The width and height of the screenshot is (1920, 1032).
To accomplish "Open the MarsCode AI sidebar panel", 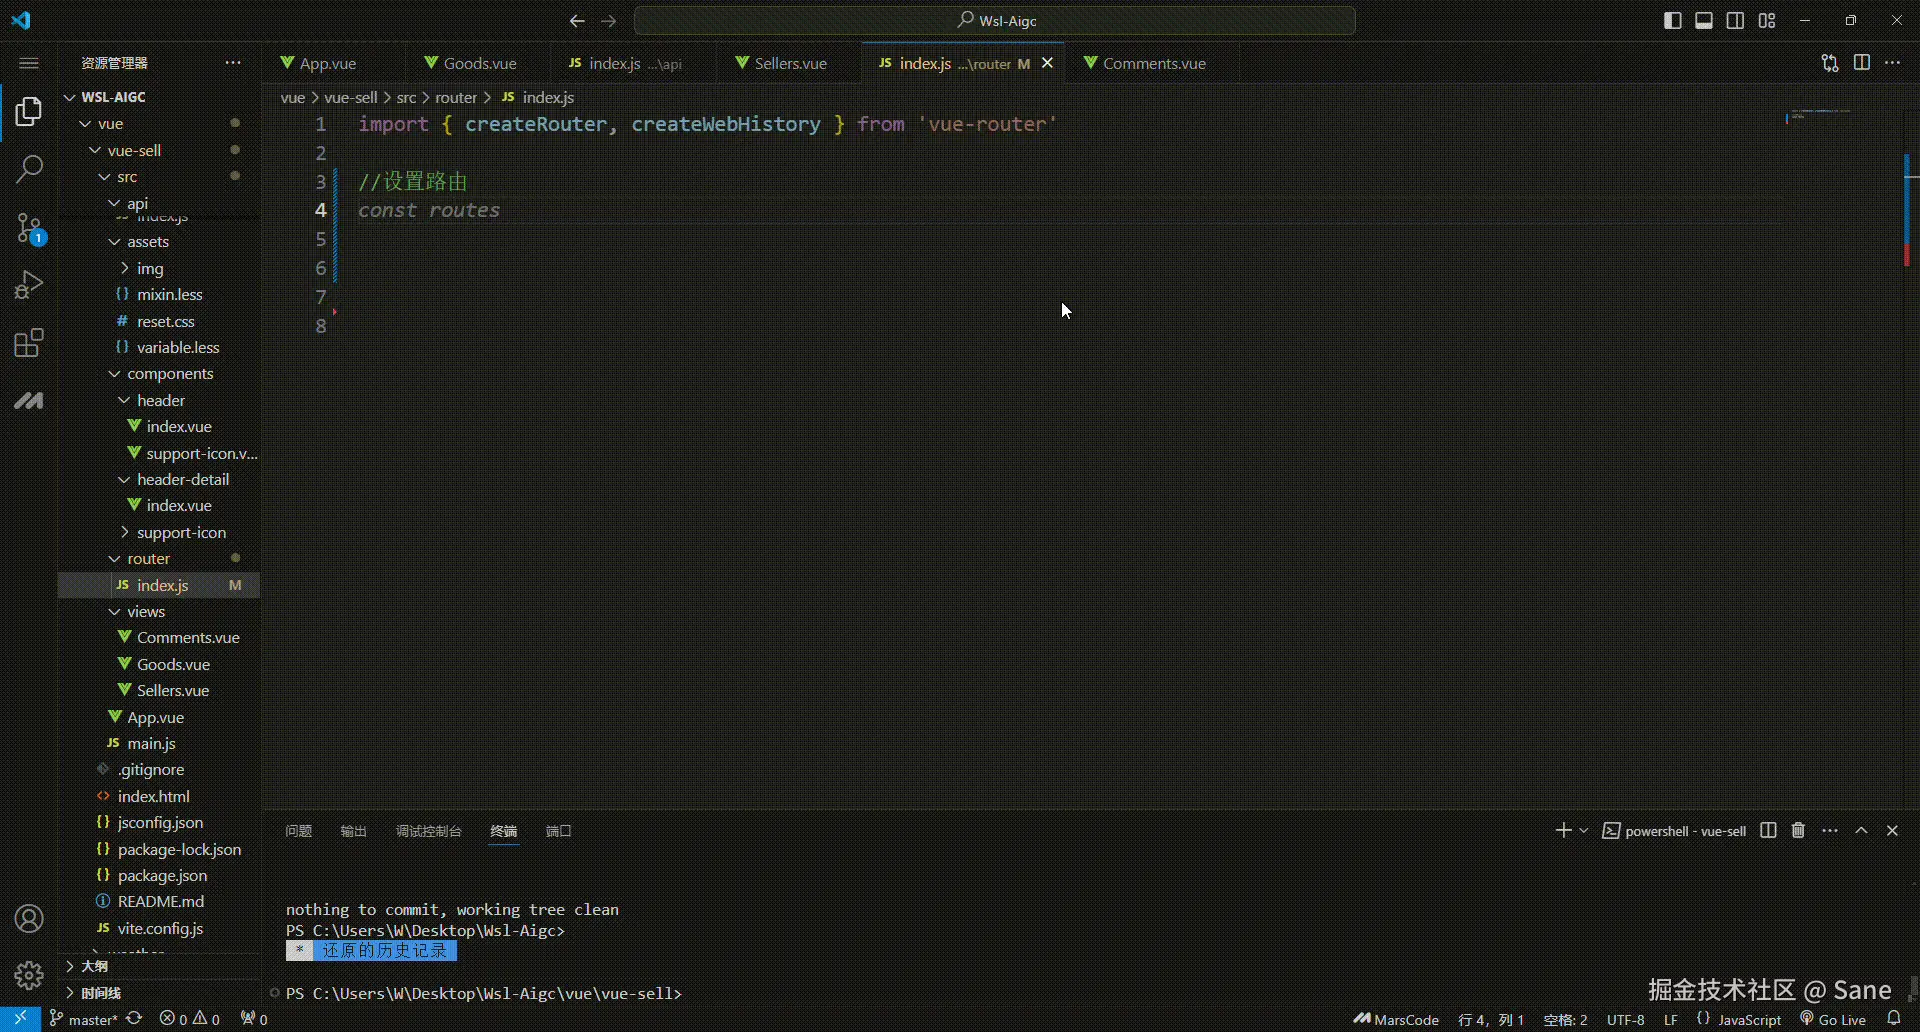I will tap(29, 401).
